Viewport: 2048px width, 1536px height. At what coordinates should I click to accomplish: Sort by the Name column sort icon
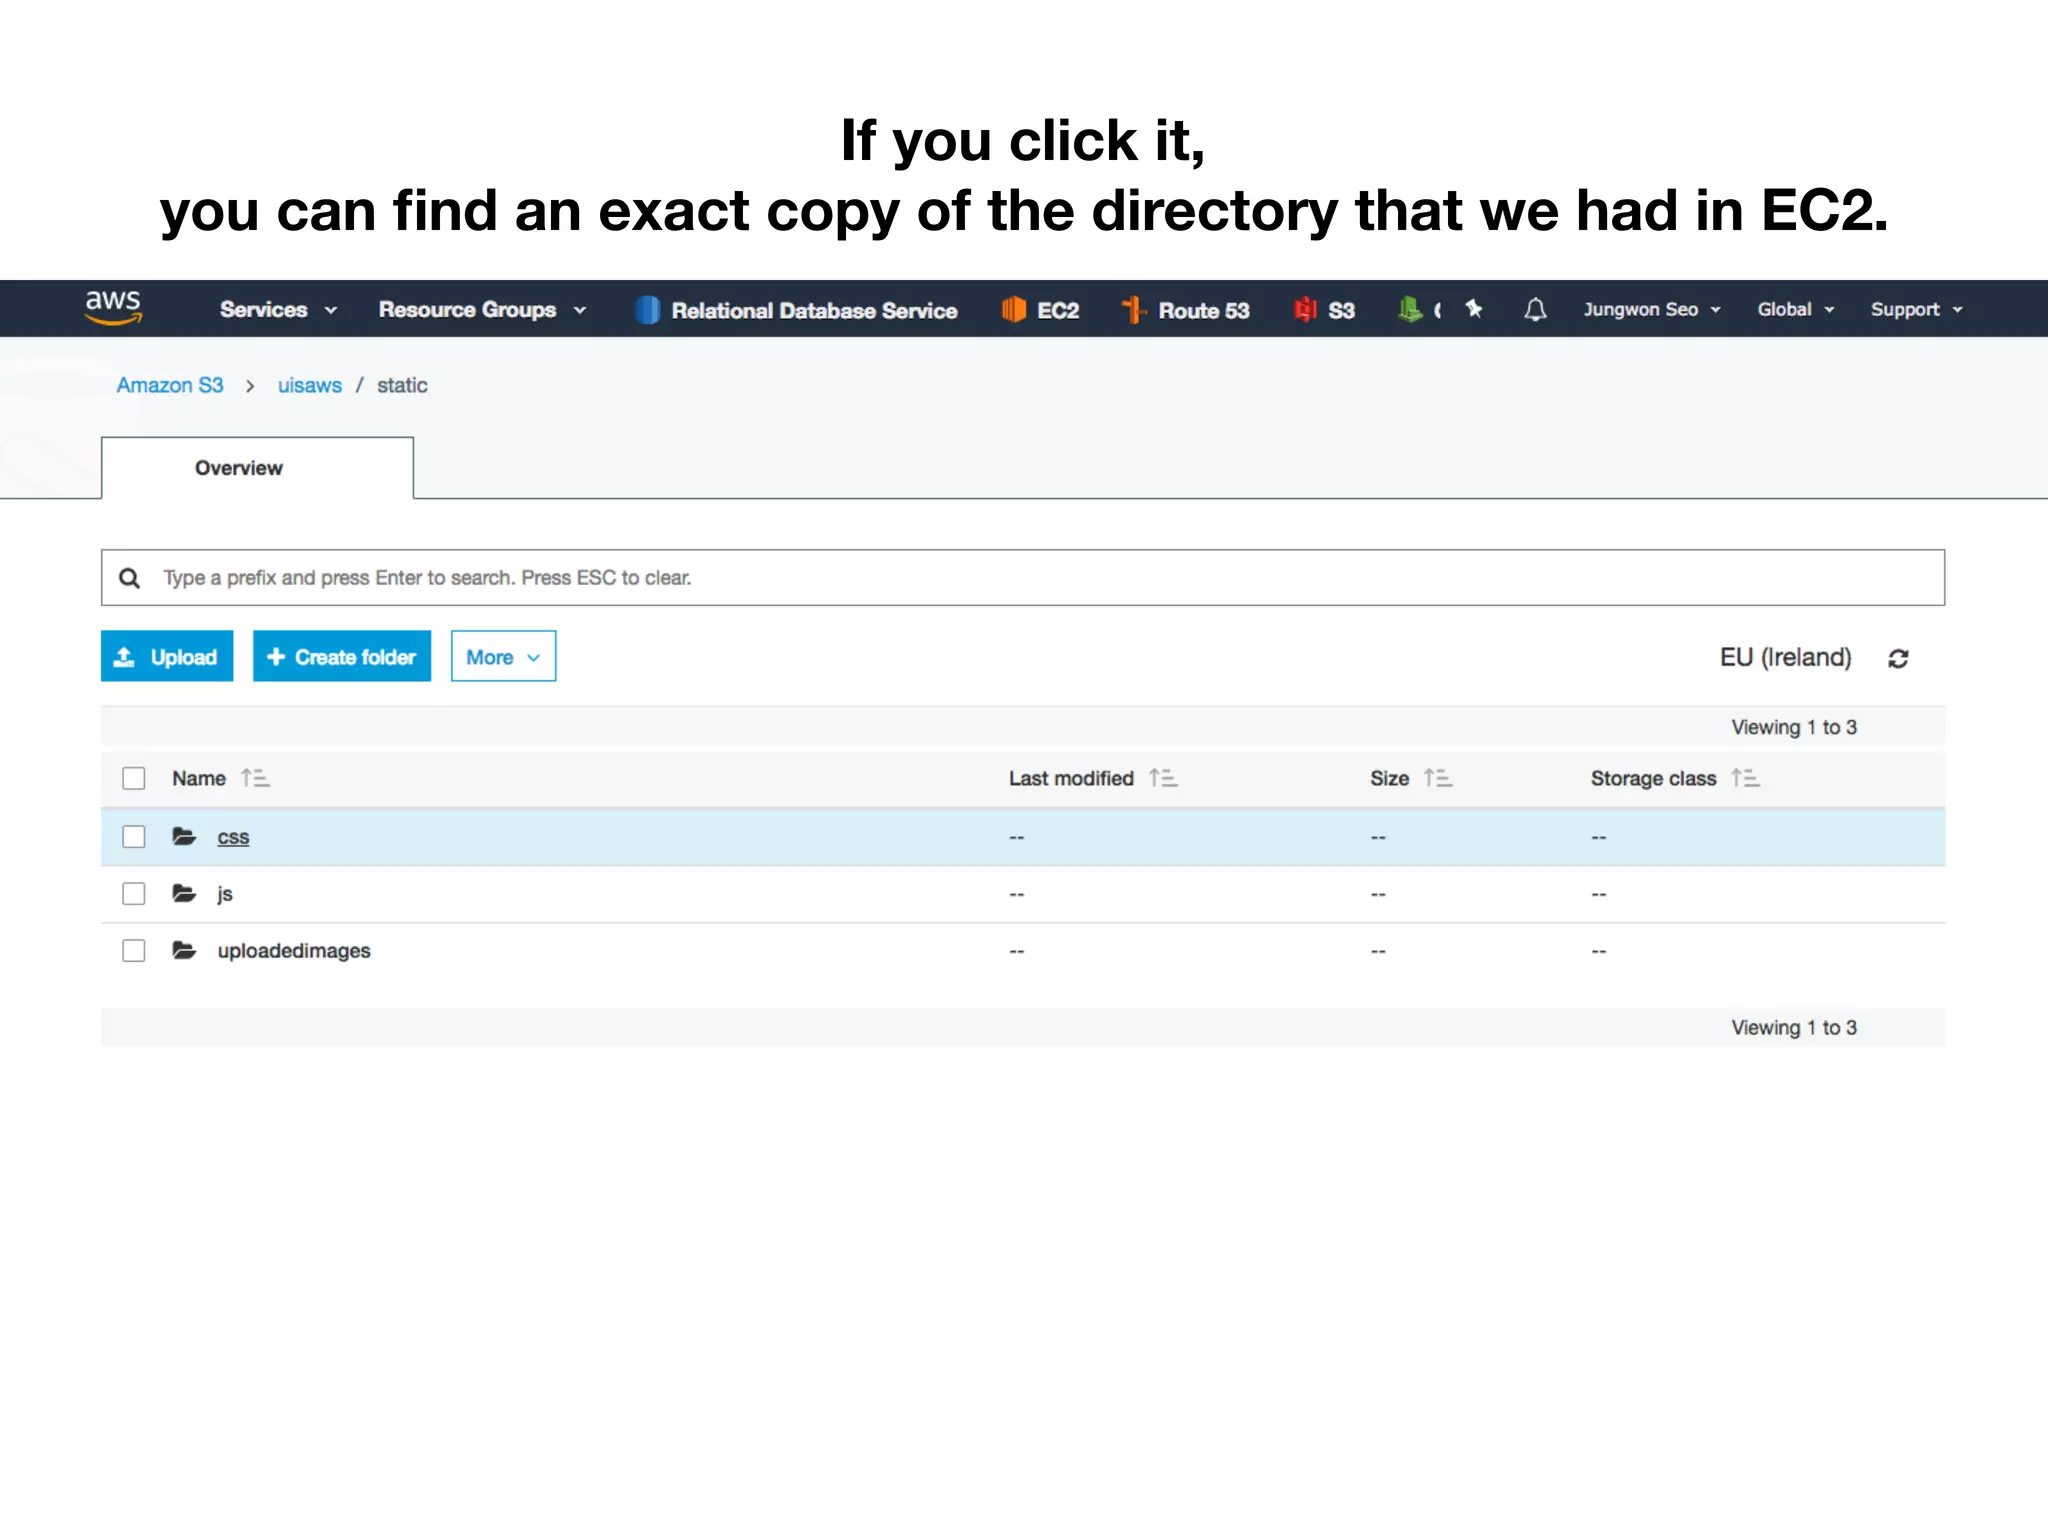click(255, 778)
